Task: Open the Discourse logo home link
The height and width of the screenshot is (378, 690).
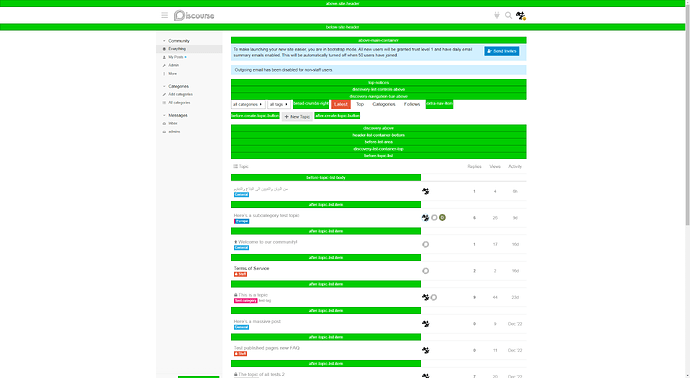Action: tap(194, 16)
